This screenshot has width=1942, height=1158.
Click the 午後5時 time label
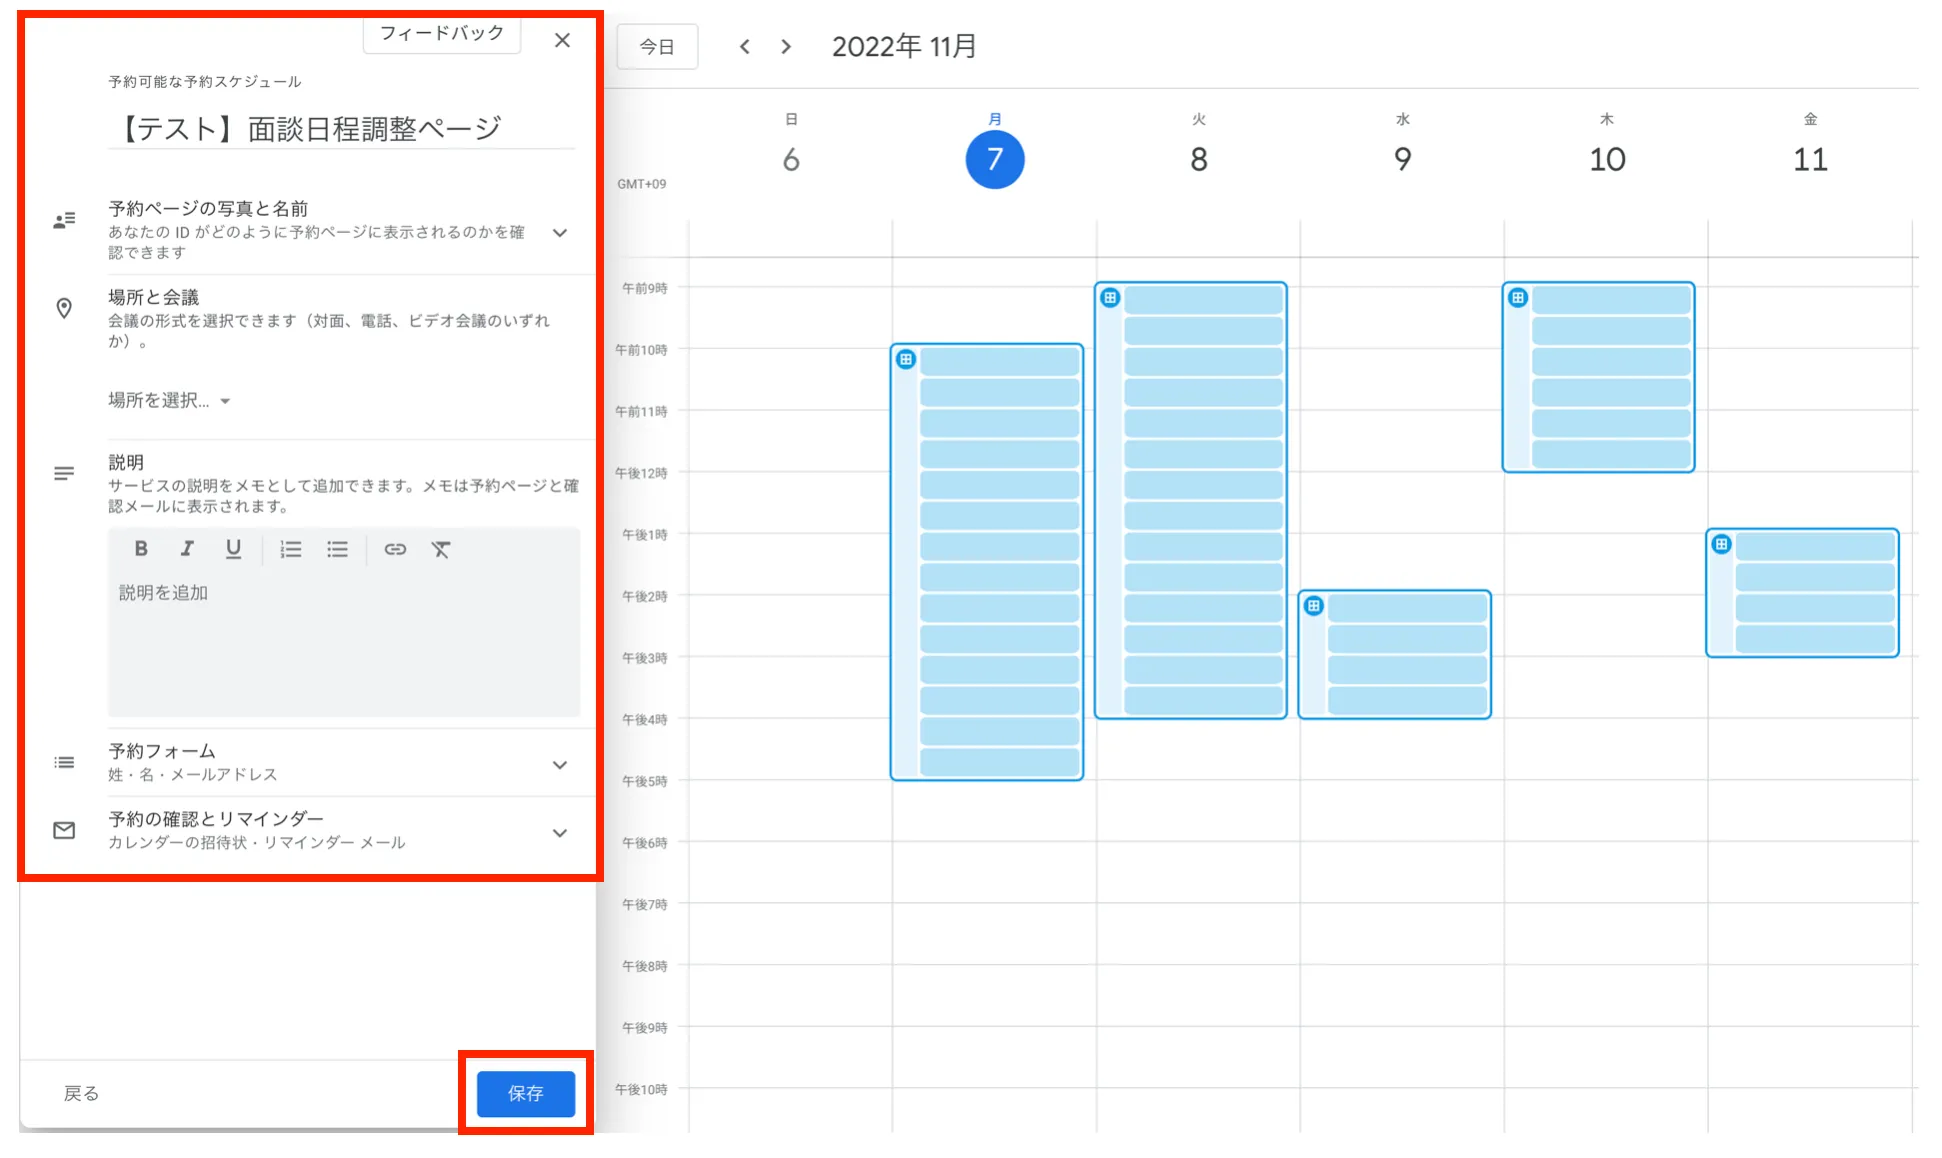(644, 781)
